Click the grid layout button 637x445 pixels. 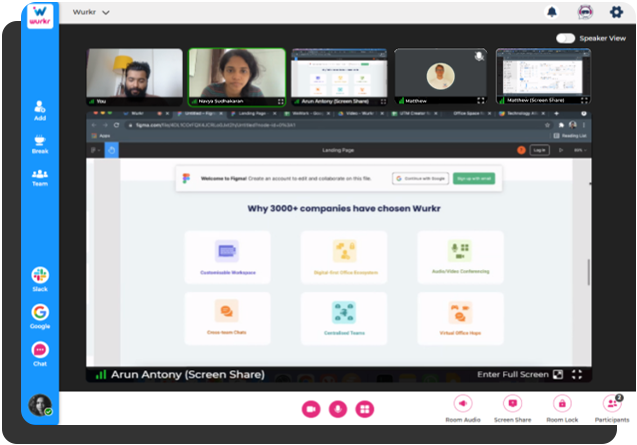click(x=365, y=409)
